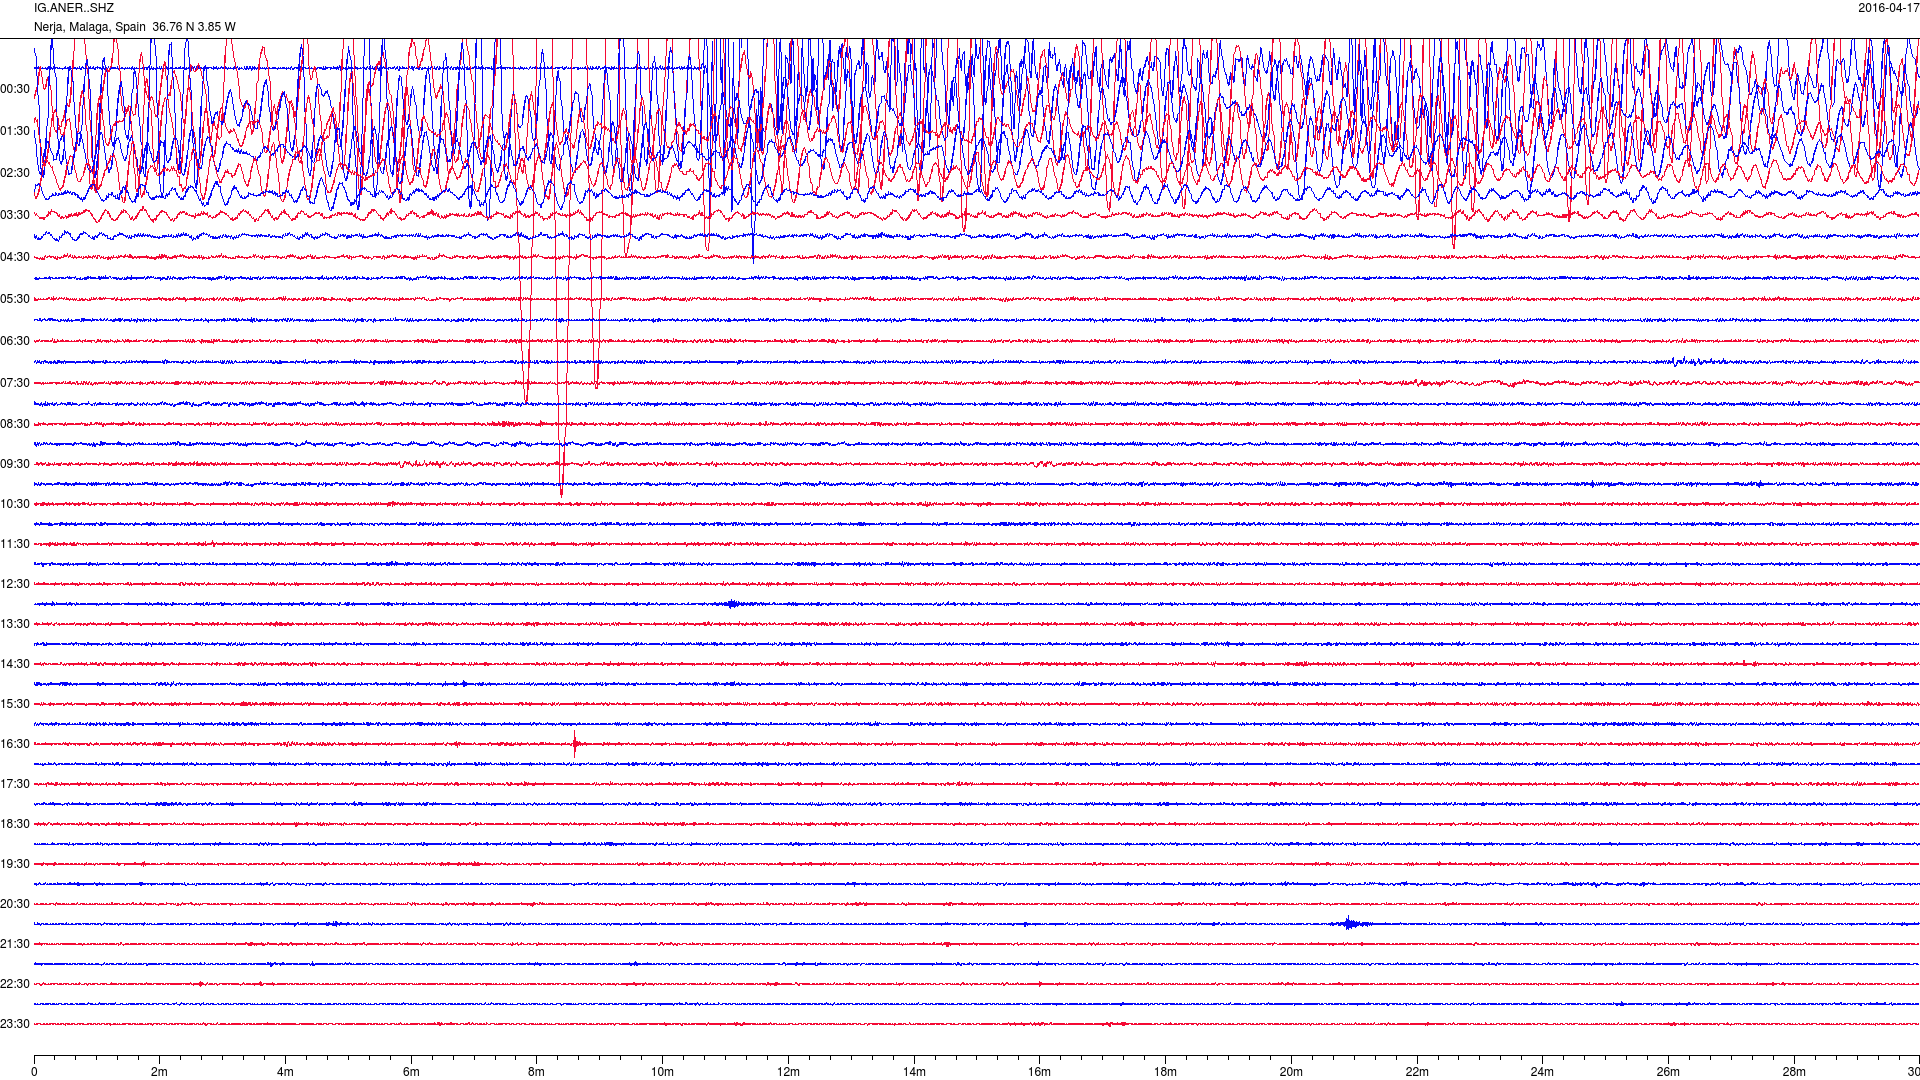Click the date label 2016-04-17

point(1888,8)
